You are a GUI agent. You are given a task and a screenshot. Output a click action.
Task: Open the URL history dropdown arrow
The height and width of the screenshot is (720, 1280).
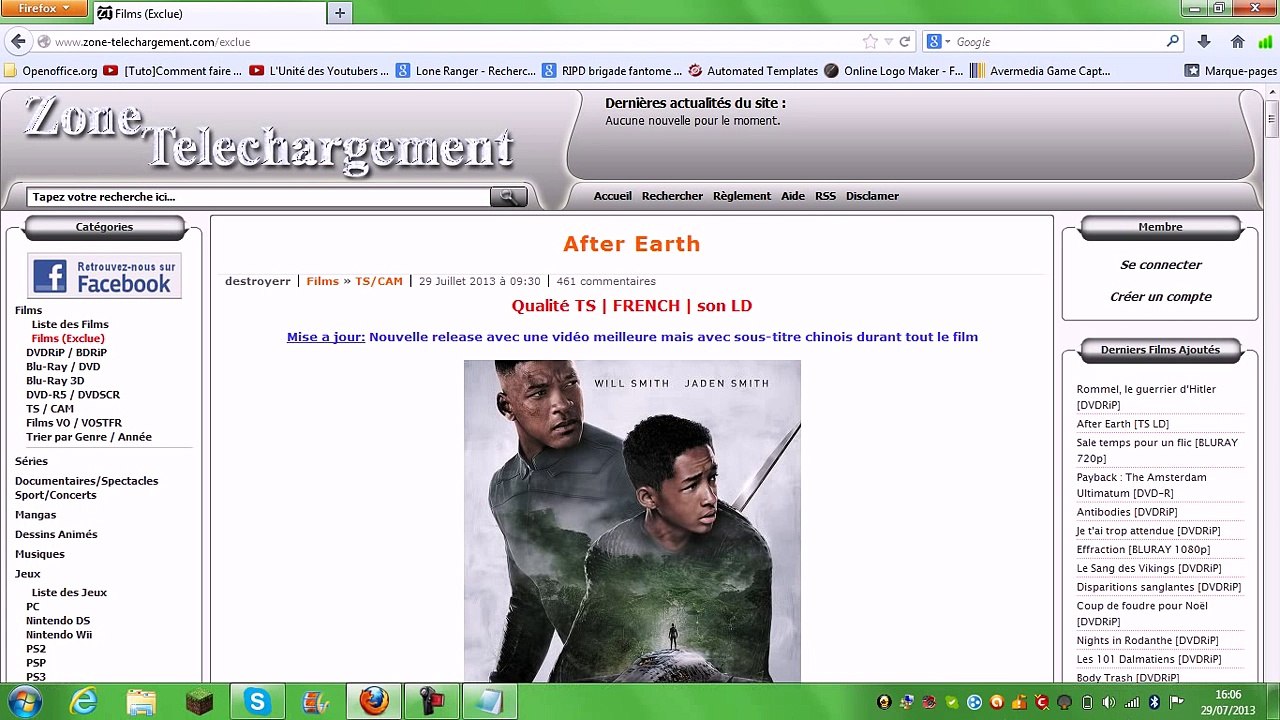click(888, 42)
